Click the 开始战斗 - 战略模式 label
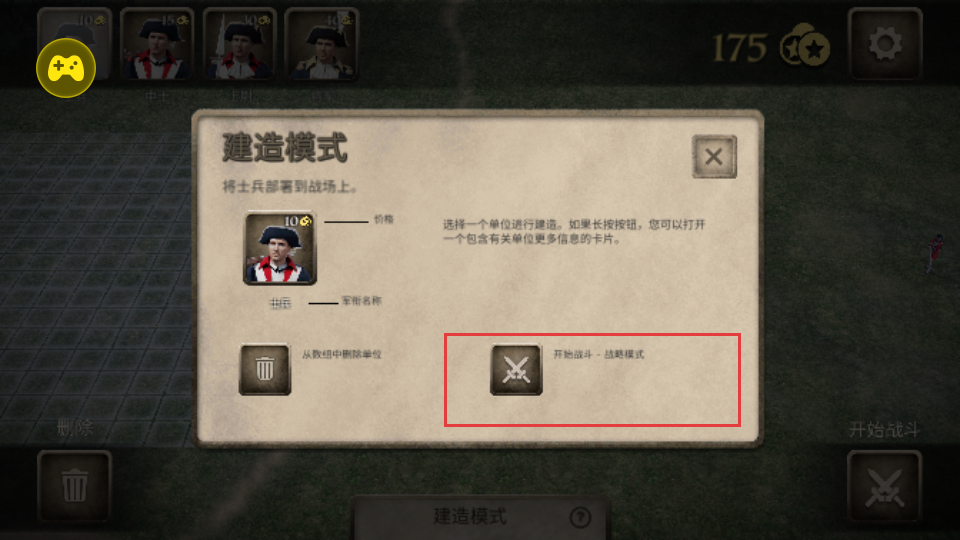 point(598,354)
